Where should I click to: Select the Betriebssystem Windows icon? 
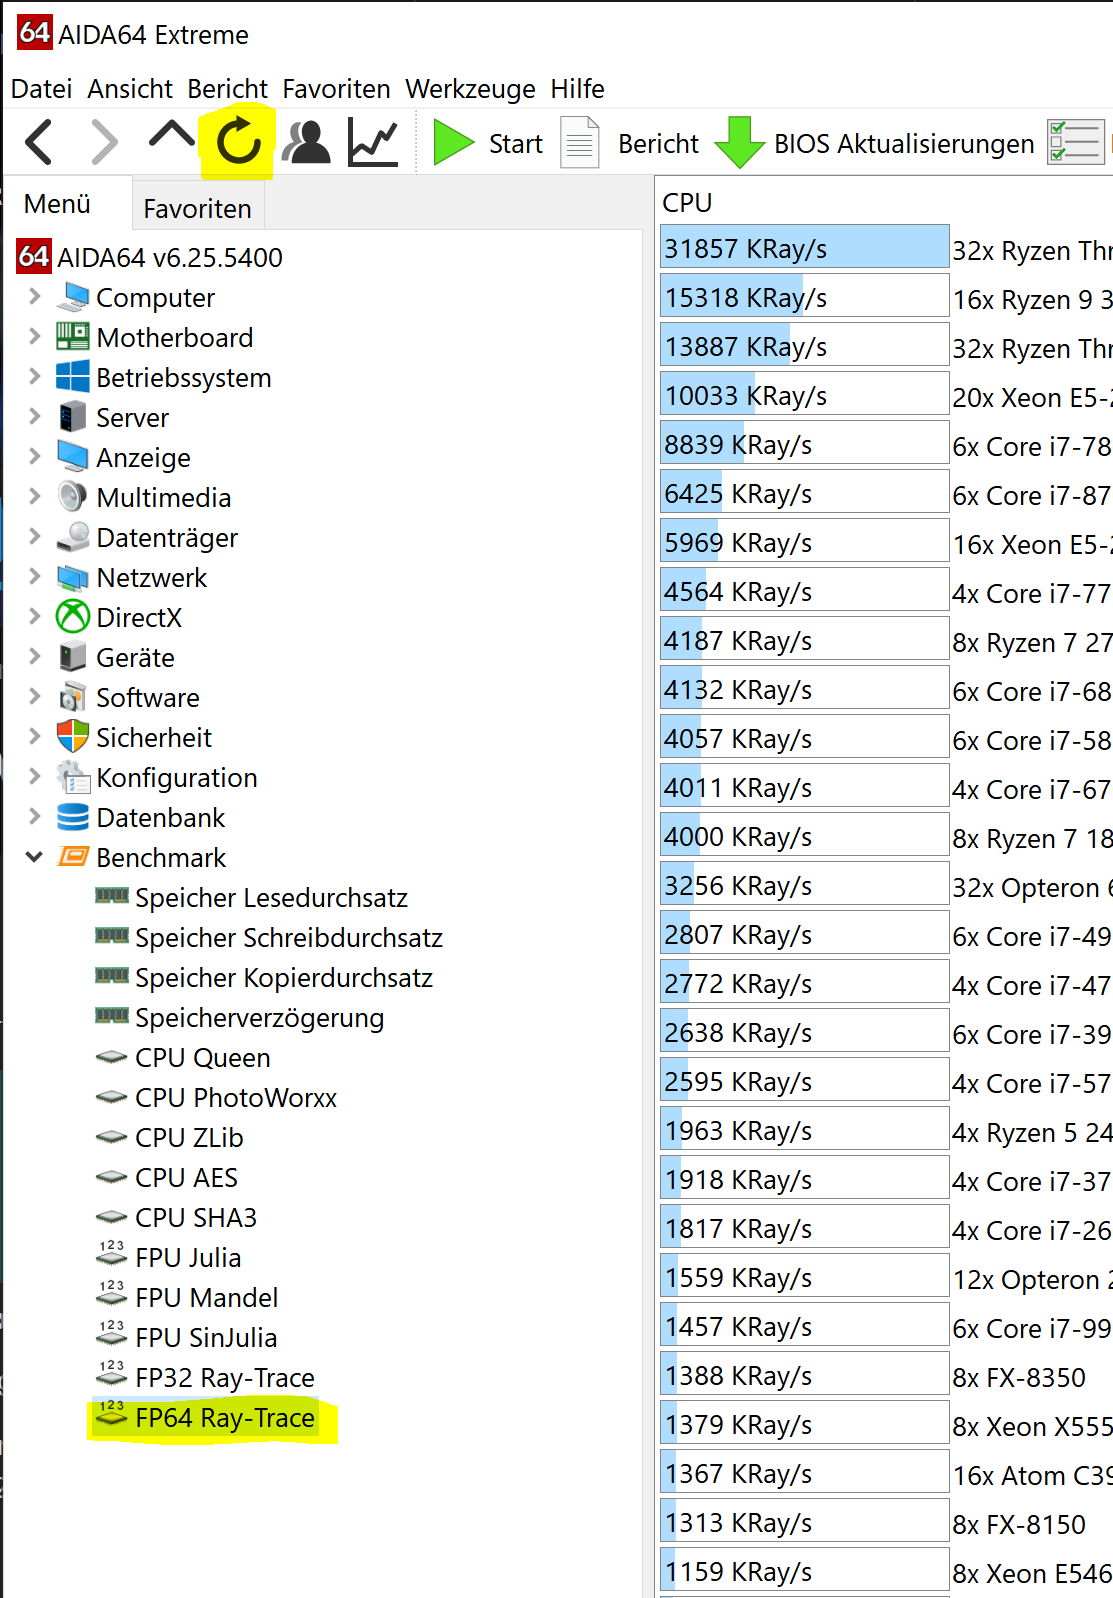pos(73,377)
